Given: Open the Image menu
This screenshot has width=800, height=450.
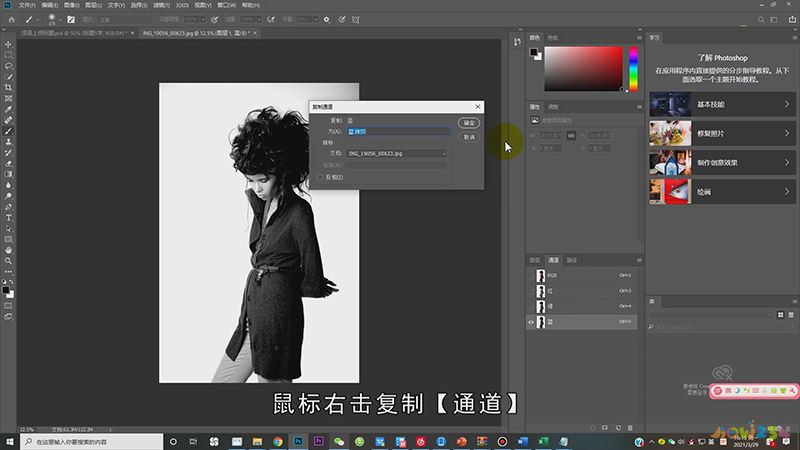Looking at the screenshot, I should pyautogui.click(x=71, y=5).
